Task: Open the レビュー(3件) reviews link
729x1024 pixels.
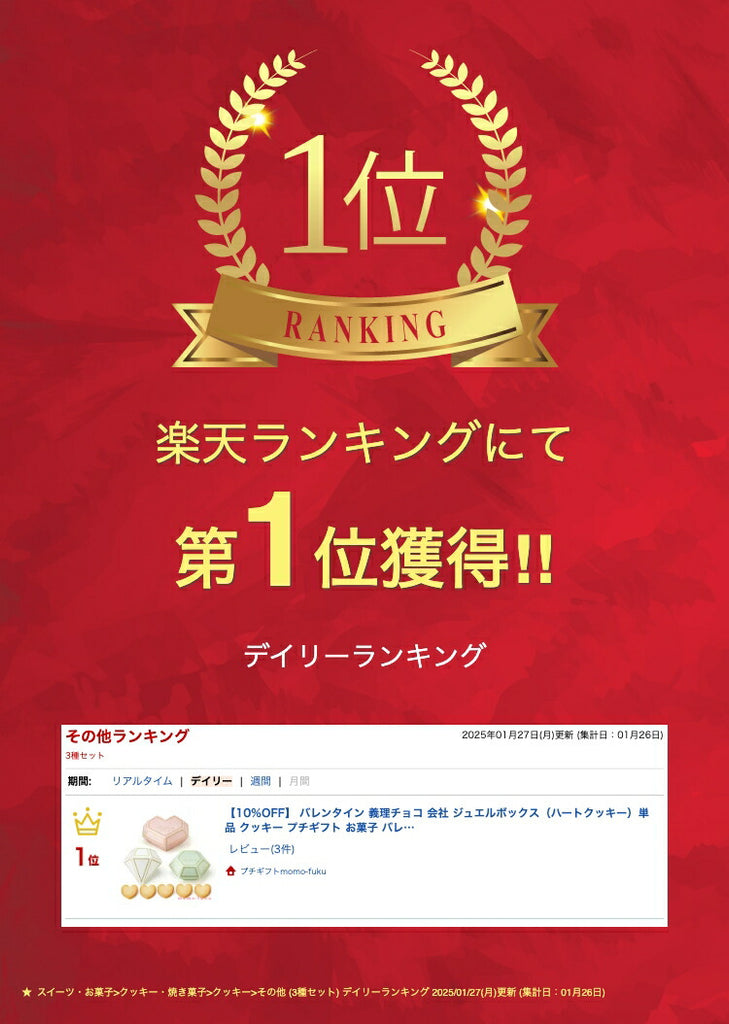Action: point(262,849)
